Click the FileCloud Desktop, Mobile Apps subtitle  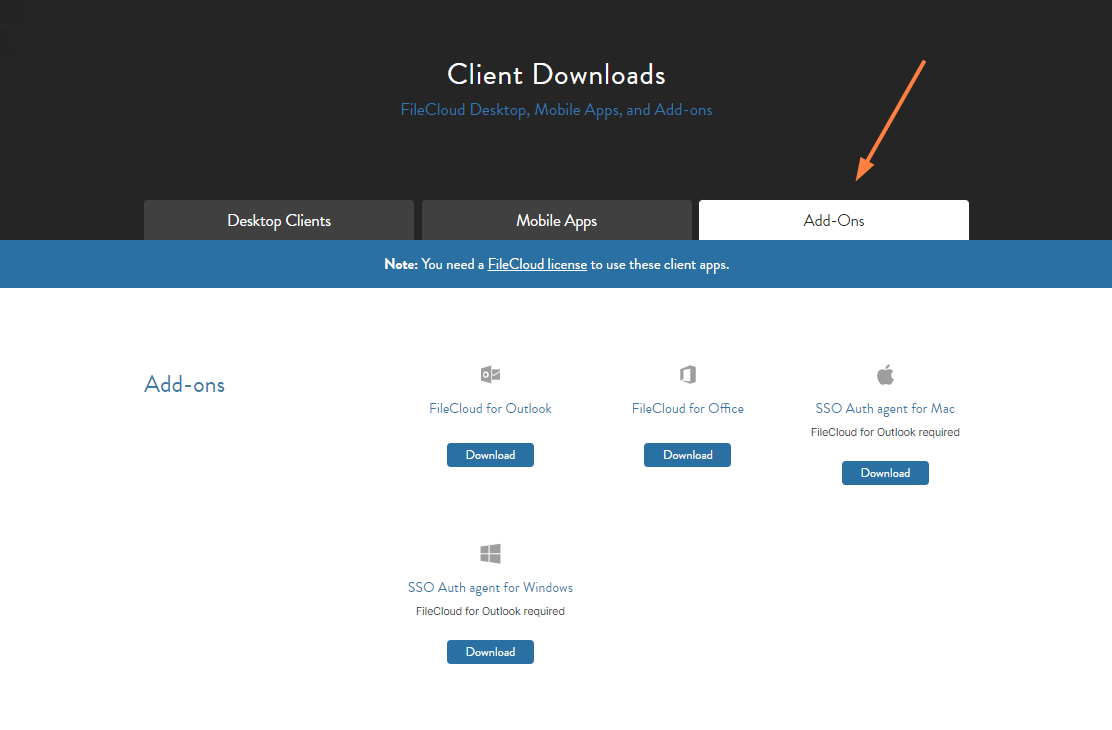point(556,110)
